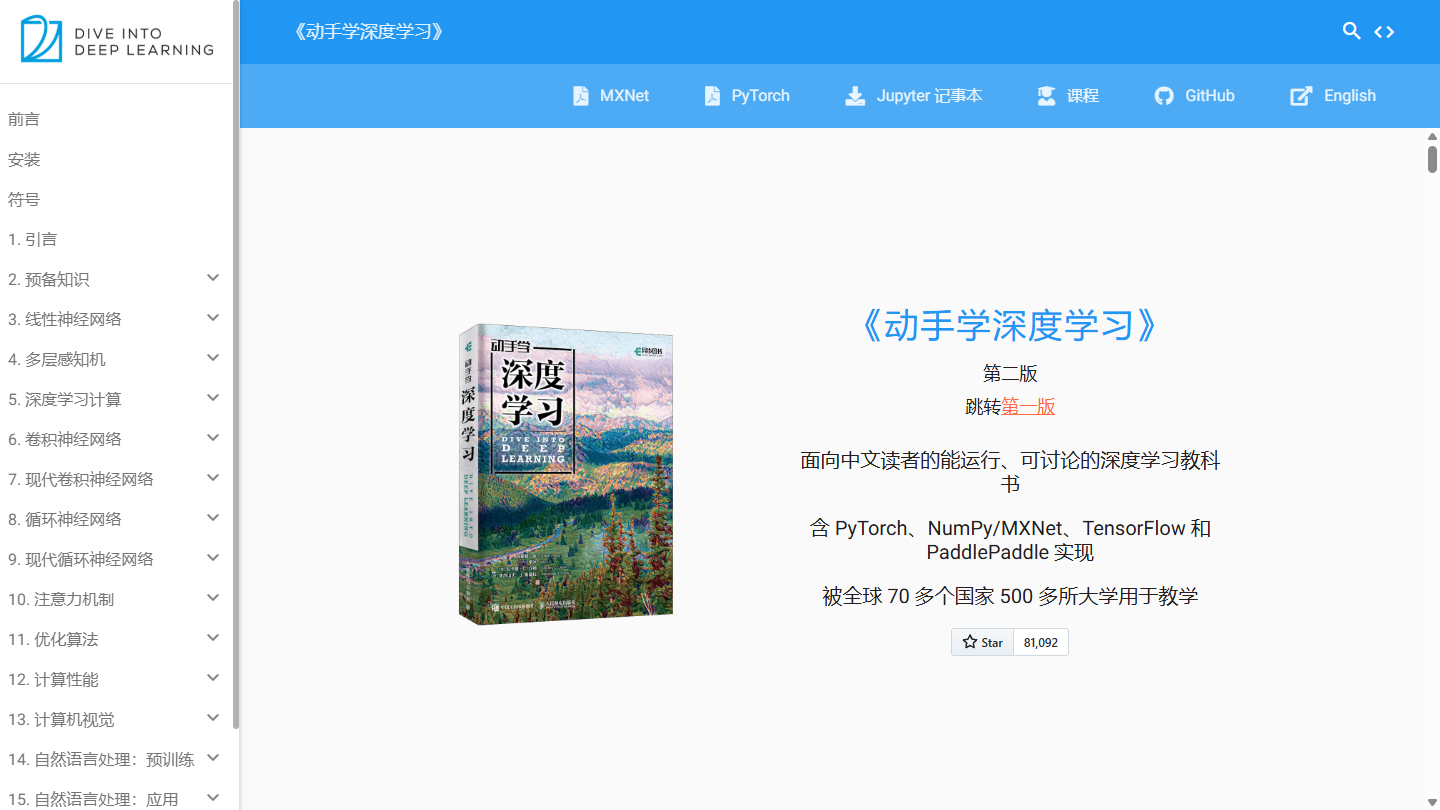The image size is (1440, 810).
Task: Open the 《动手学深度学习》 header title
Action: pos(367,32)
